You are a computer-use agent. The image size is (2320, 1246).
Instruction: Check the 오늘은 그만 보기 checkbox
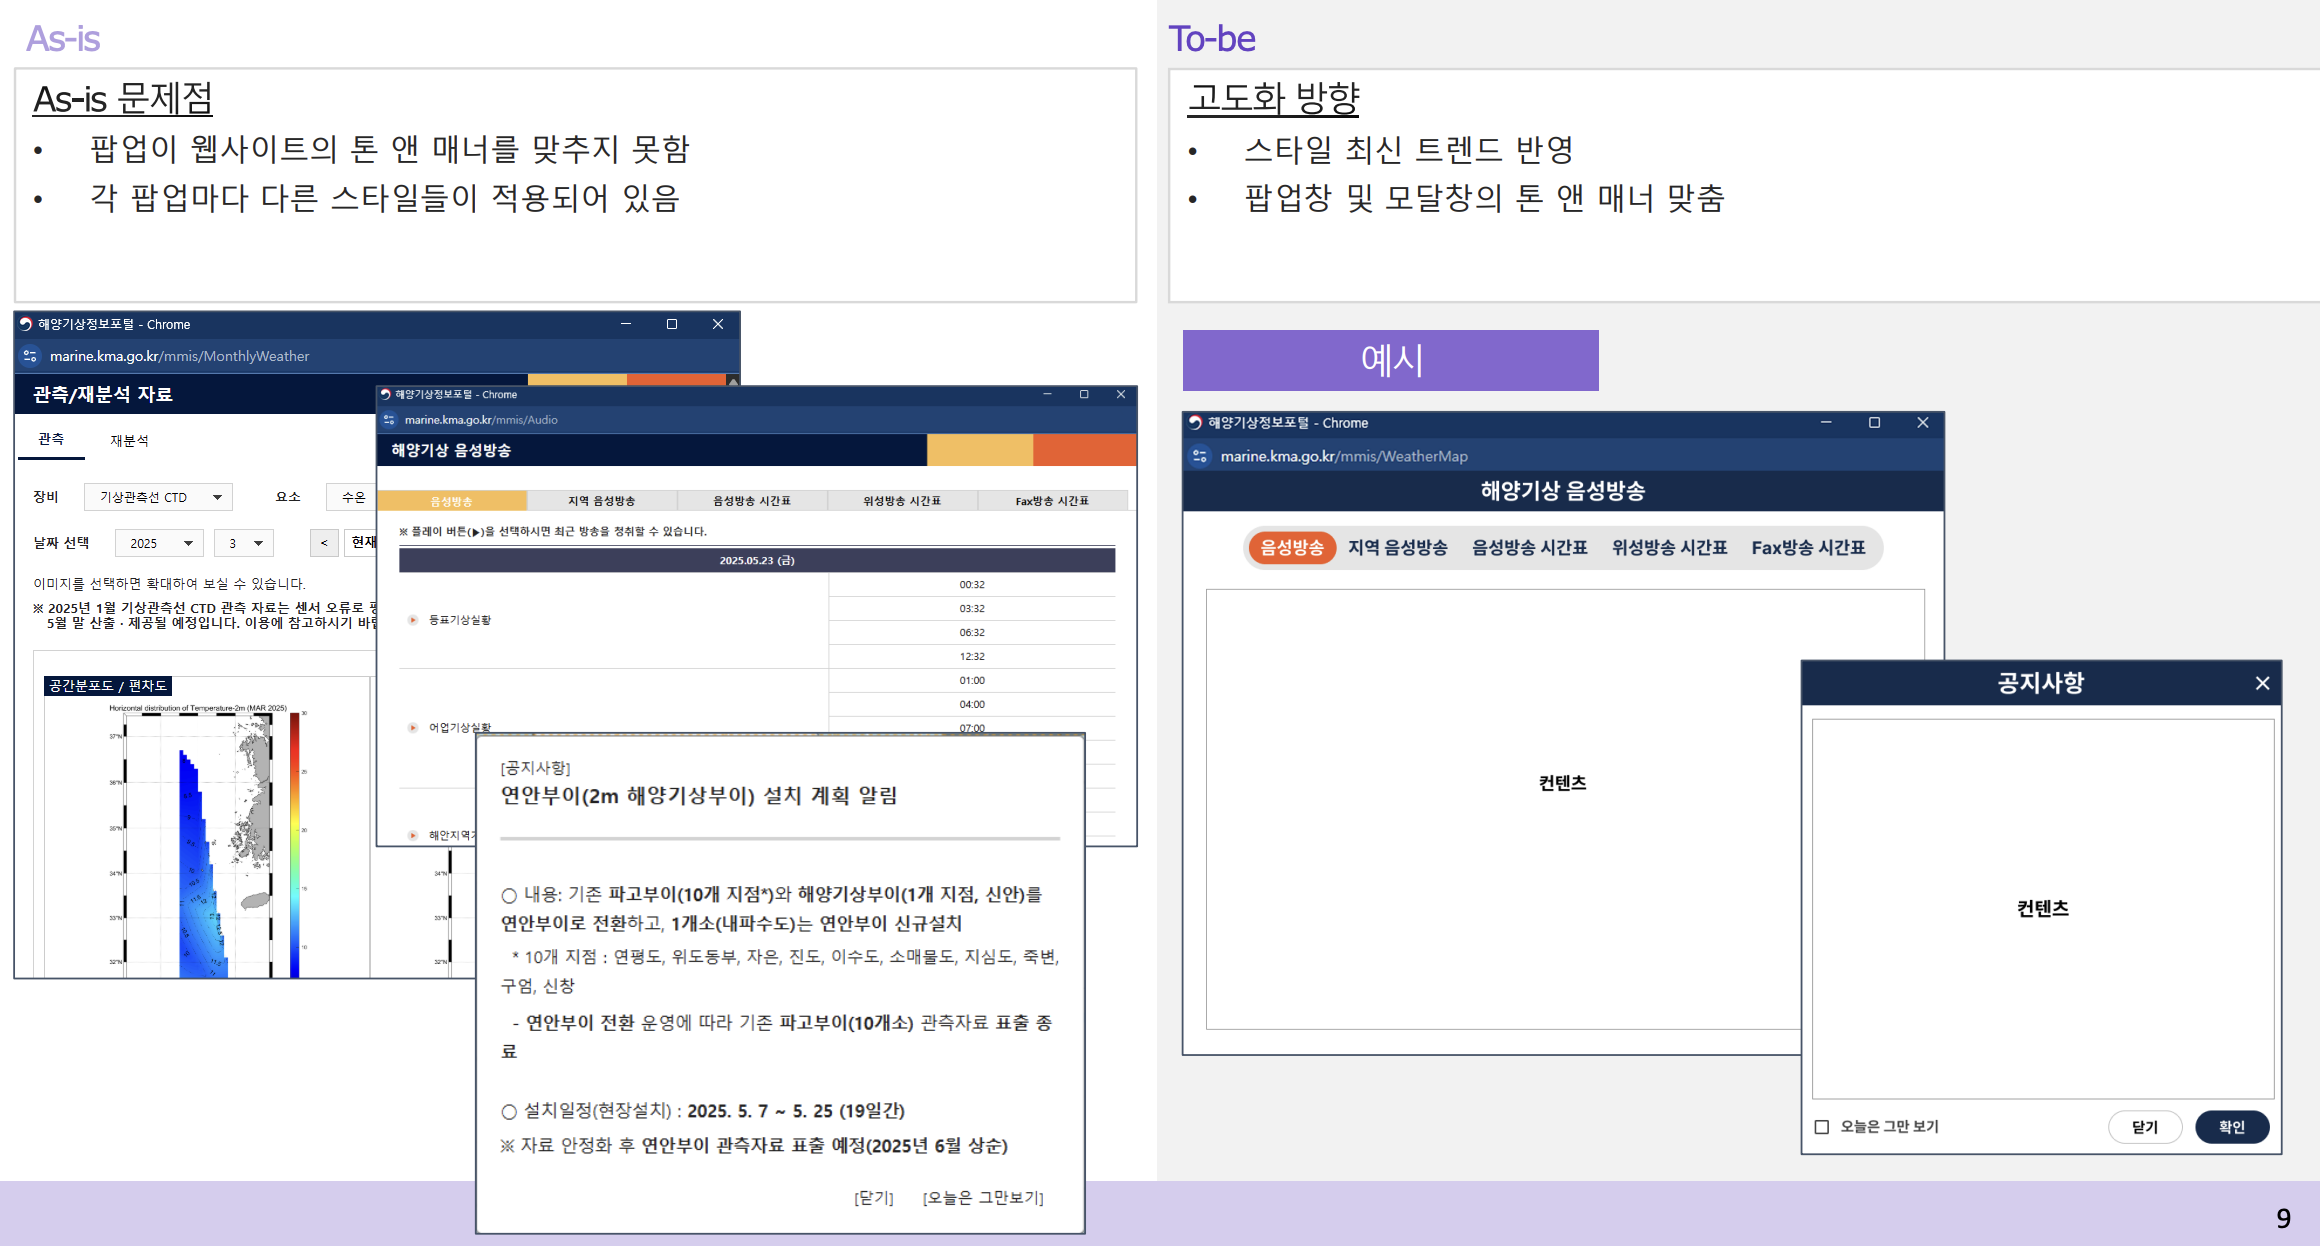click(1822, 1127)
